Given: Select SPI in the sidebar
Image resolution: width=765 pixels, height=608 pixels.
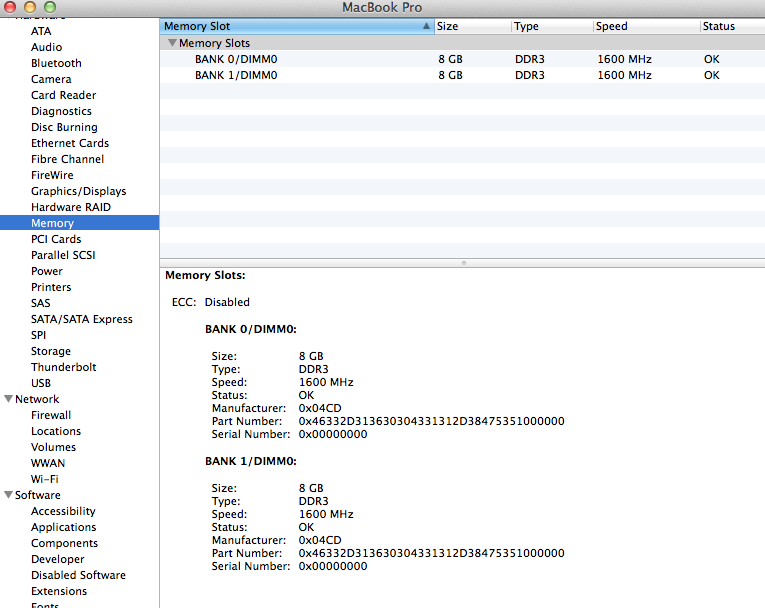Looking at the screenshot, I should [38, 335].
